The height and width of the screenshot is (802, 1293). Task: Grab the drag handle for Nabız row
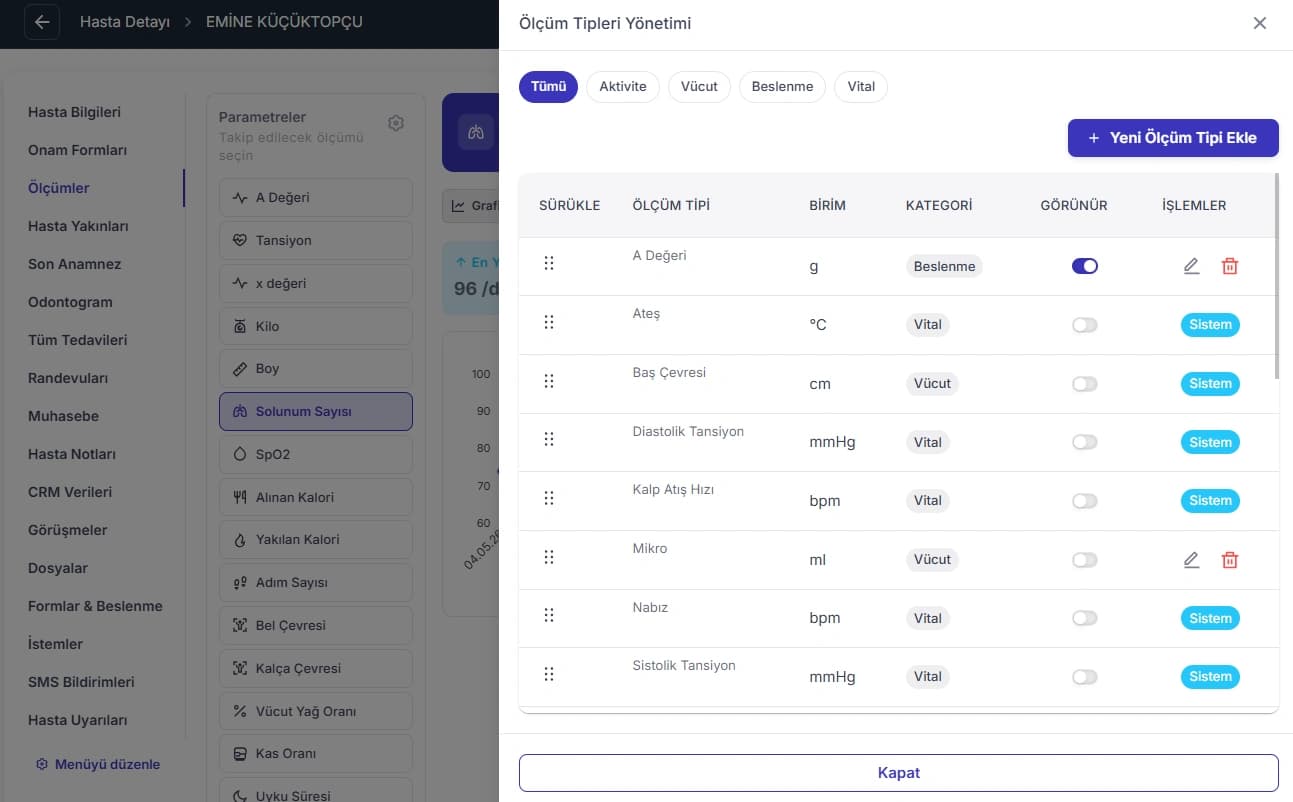(549, 615)
